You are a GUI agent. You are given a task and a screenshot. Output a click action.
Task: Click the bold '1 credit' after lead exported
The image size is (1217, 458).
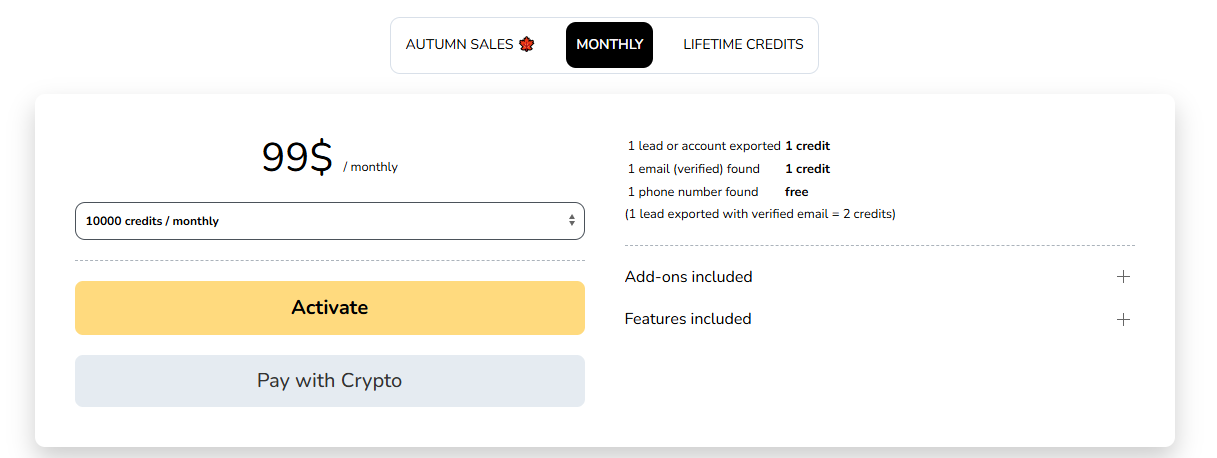pos(807,146)
